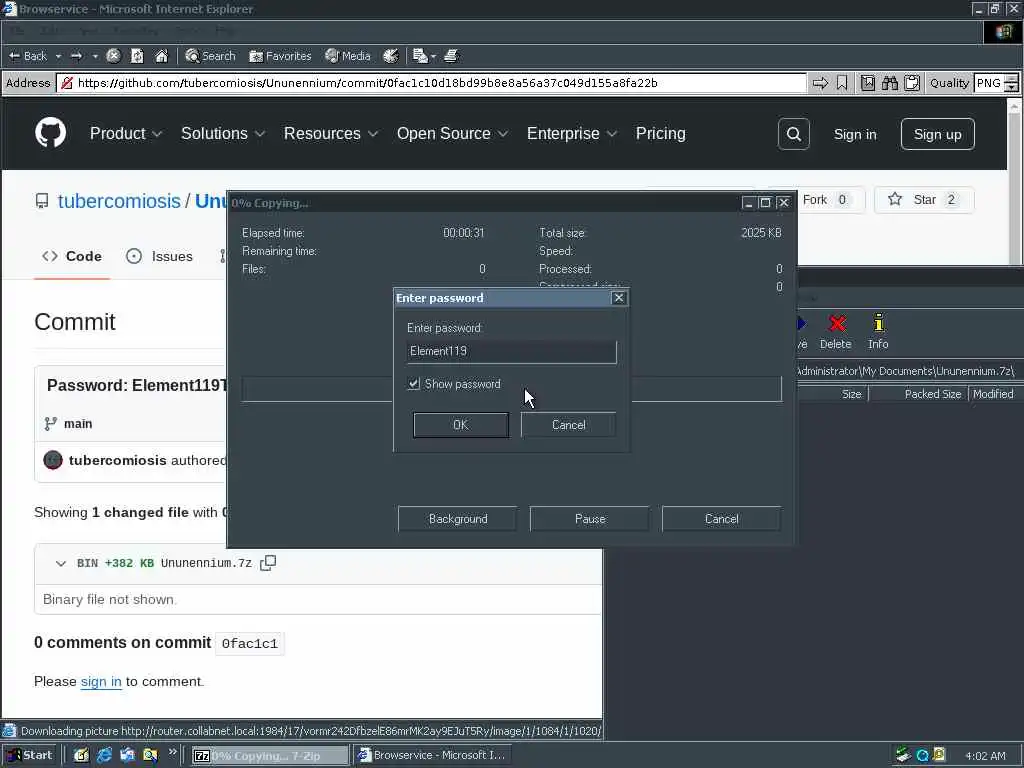Viewport: 1024px width, 768px height.
Task: Open the Favorites toolbar button
Action: 280,56
